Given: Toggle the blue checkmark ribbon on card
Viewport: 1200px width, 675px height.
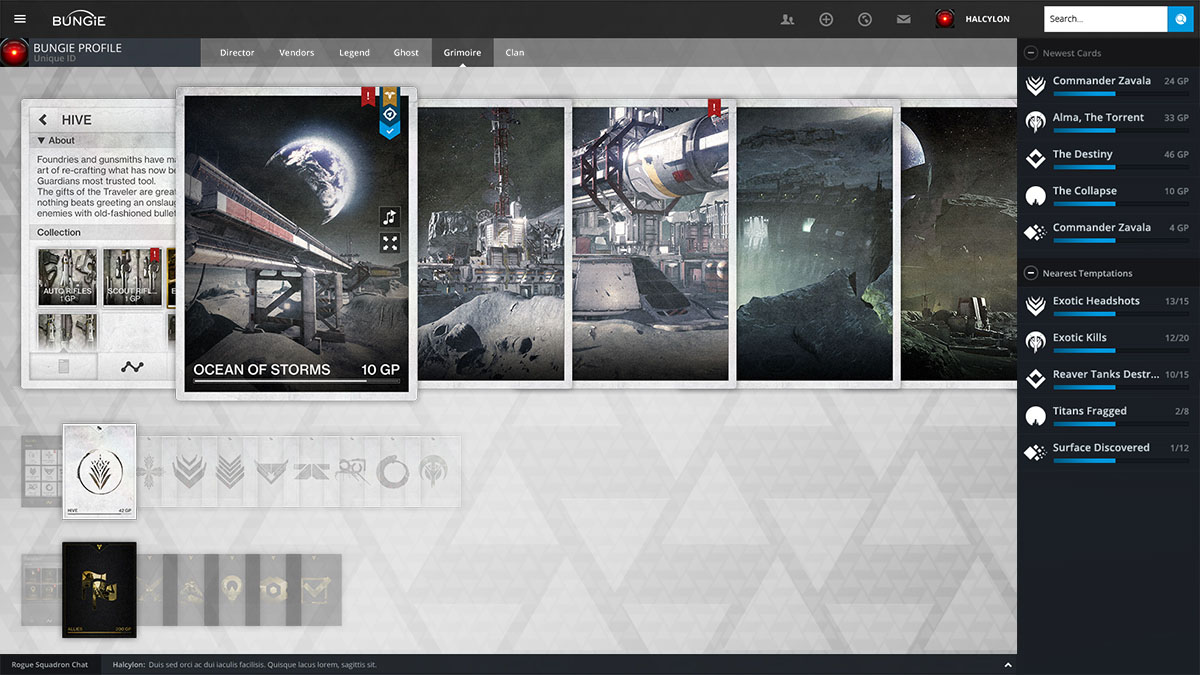Looking at the screenshot, I should pyautogui.click(x=390, y=131).
